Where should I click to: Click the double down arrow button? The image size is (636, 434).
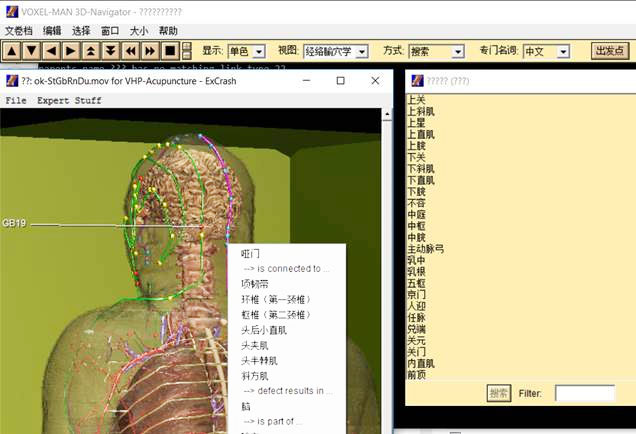tap(110, 51)
